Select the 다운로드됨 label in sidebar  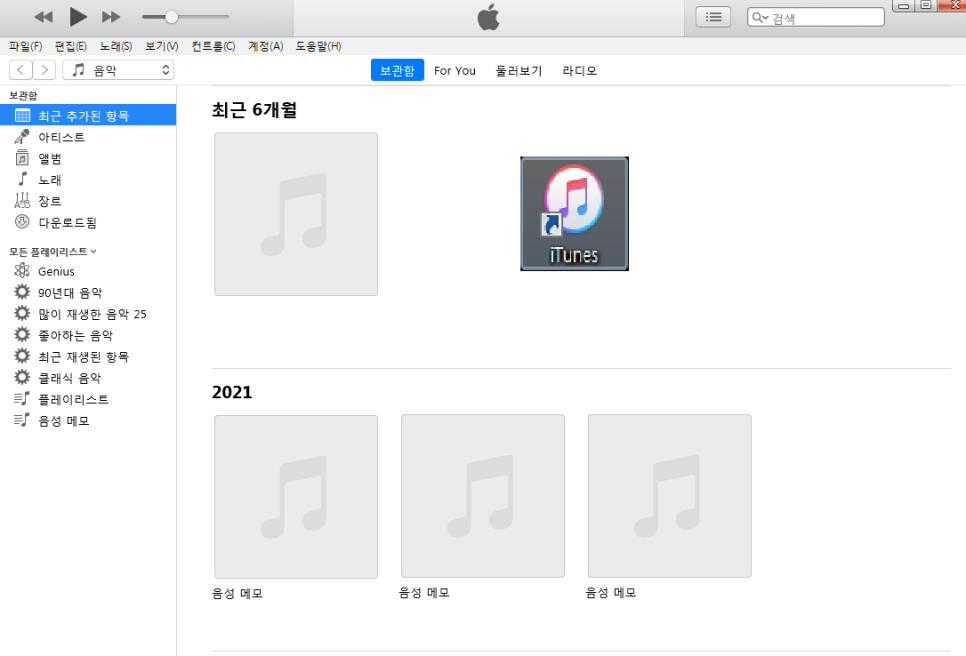tap(68, 222)
